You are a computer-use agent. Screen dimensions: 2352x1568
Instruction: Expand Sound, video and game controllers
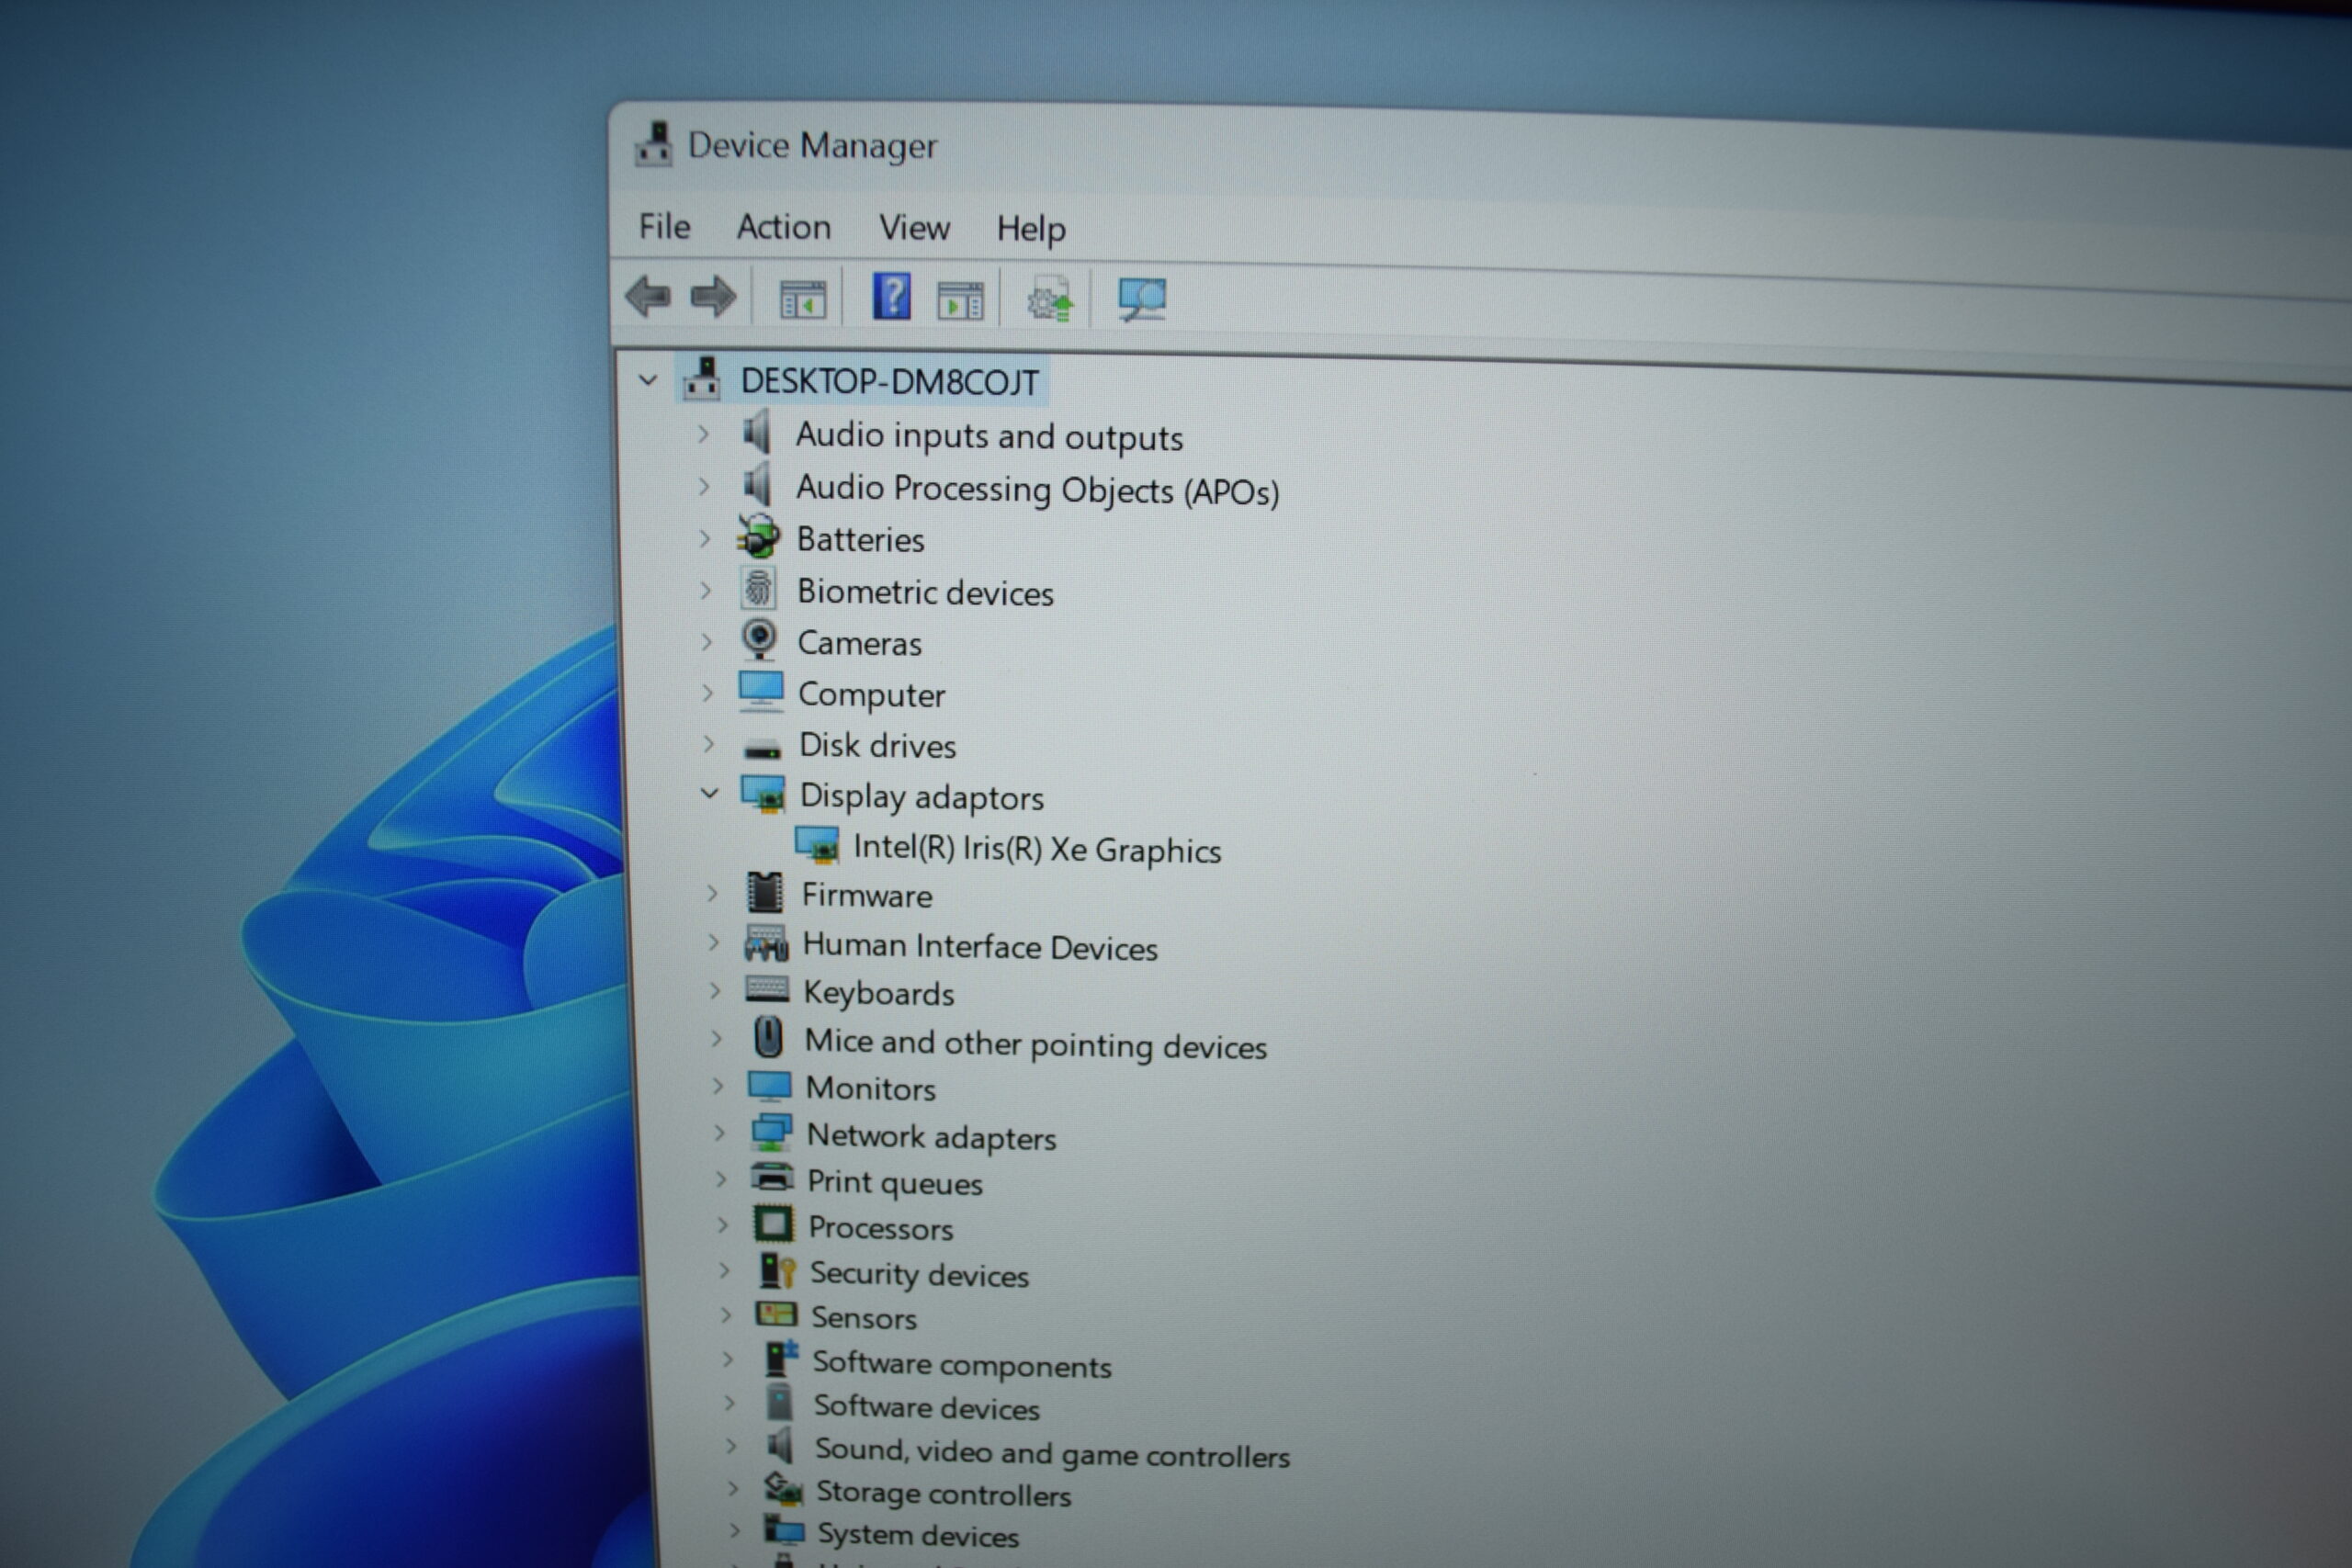[731, 1445]
